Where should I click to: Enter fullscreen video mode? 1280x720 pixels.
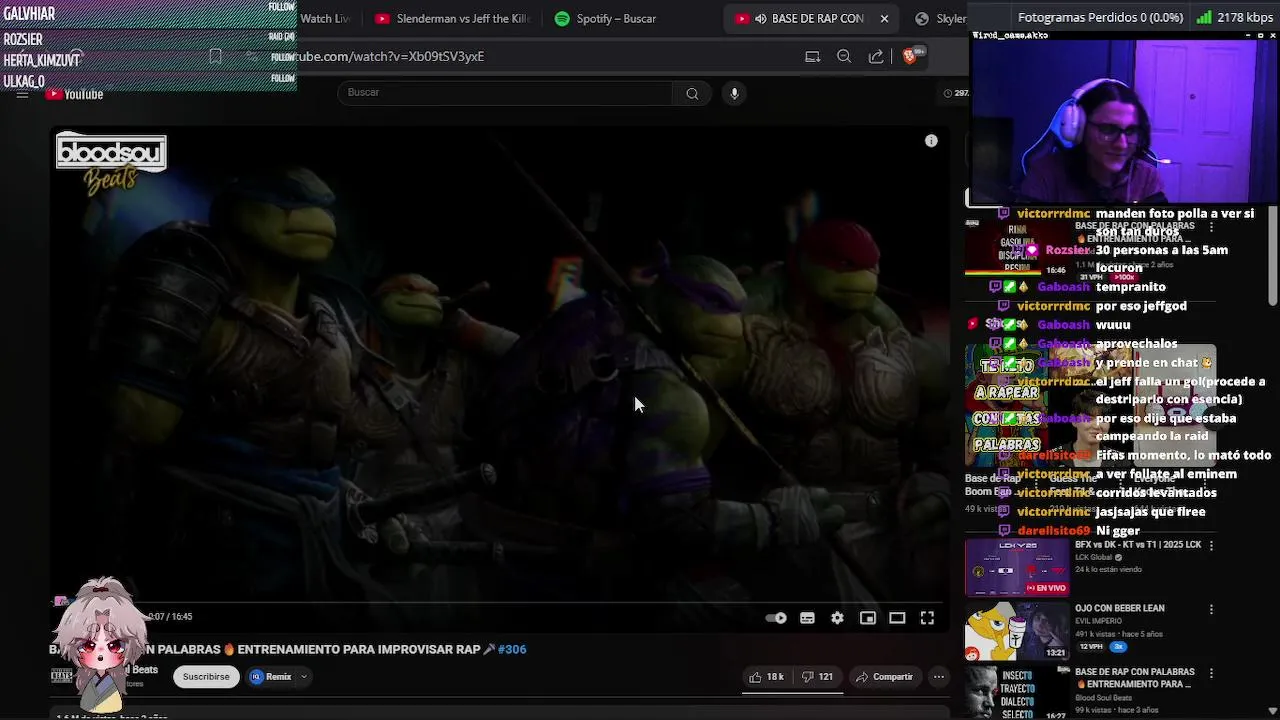click(927, 618)
